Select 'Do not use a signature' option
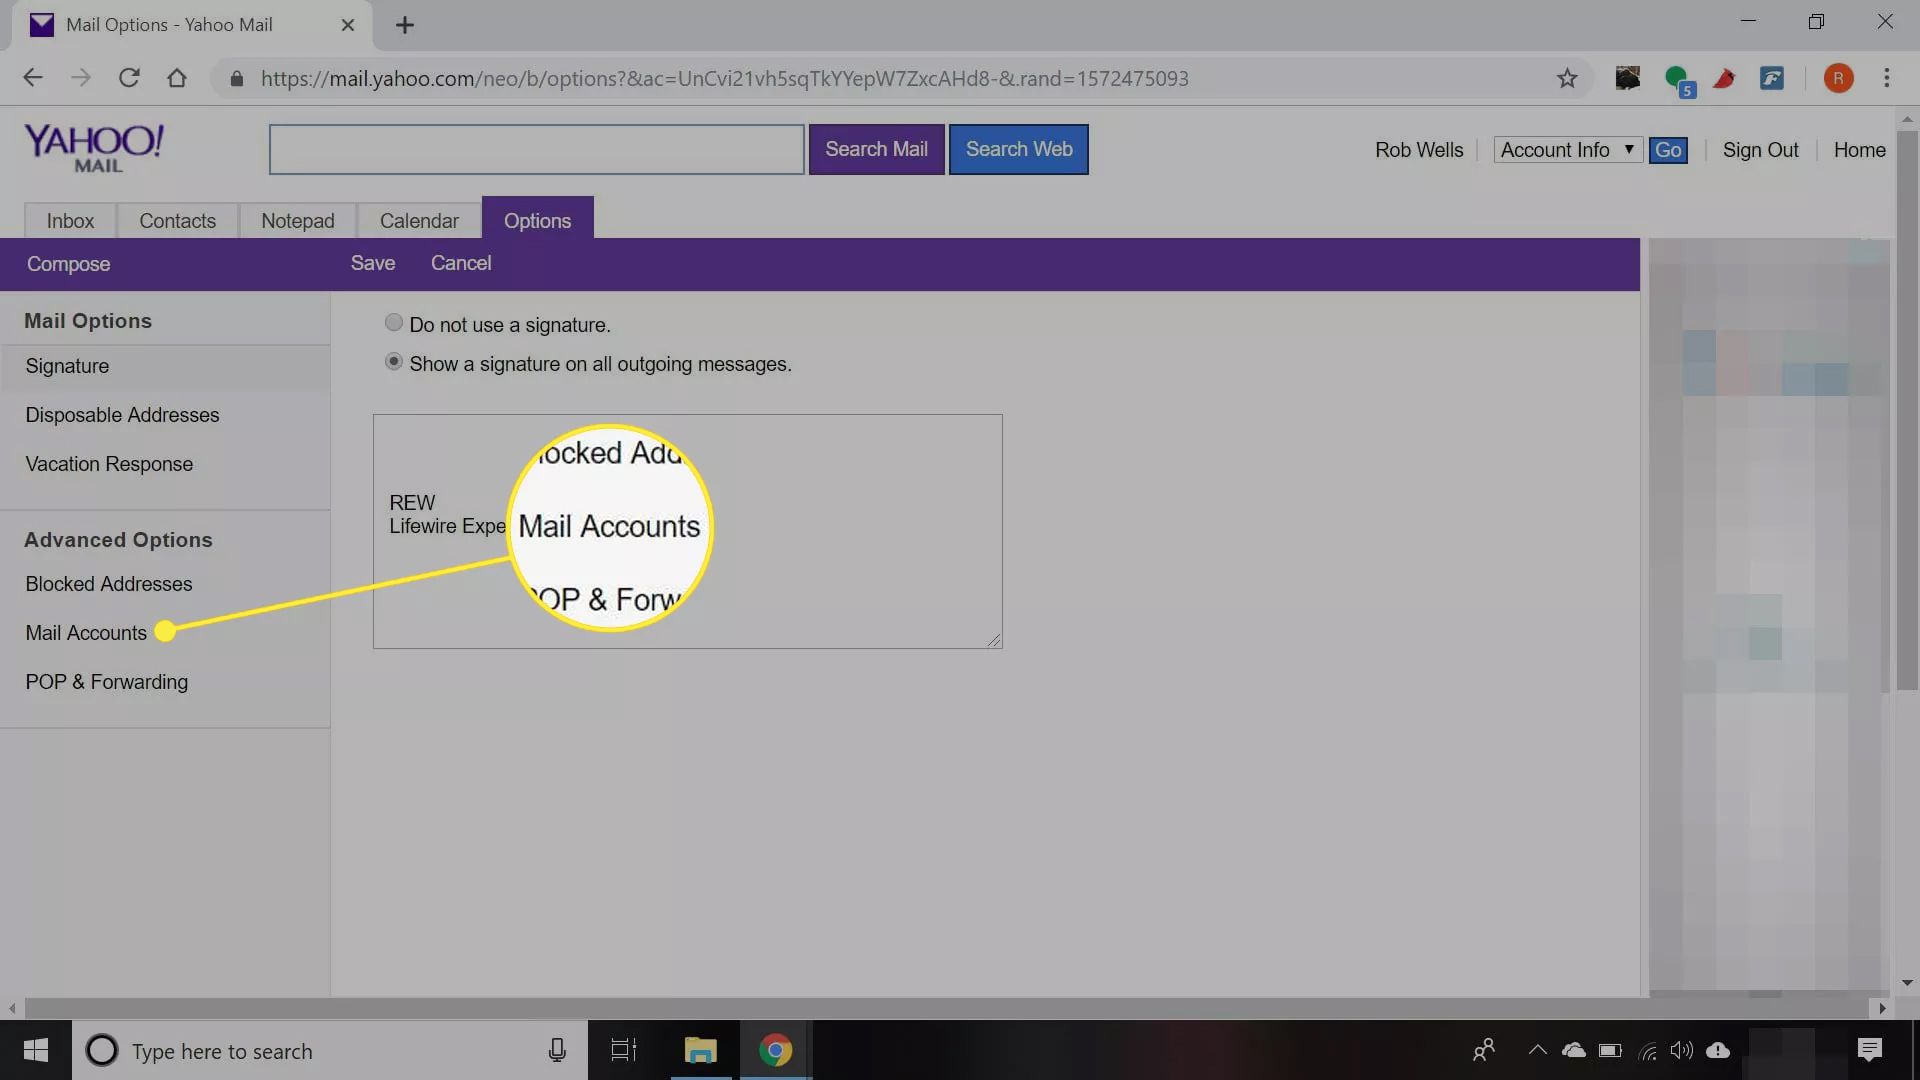The image size is (1920, 1080). pyautogui.click(x=394, y=322)
